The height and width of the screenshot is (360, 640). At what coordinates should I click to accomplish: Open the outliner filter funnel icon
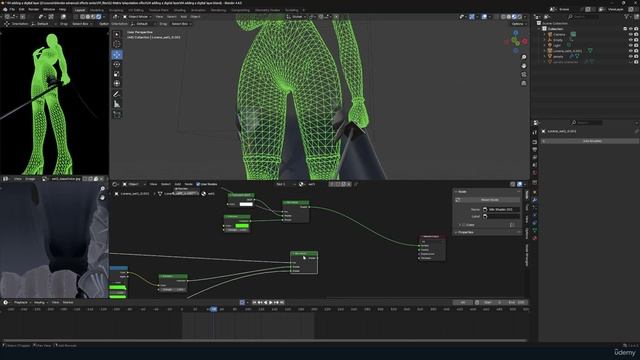[x=627, y=17]
